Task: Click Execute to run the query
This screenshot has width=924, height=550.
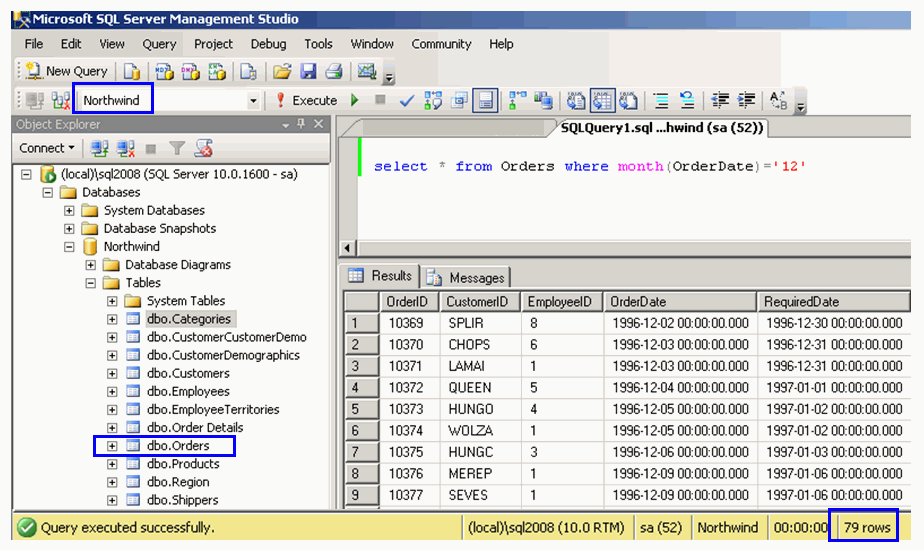Action: pos(306,100)
